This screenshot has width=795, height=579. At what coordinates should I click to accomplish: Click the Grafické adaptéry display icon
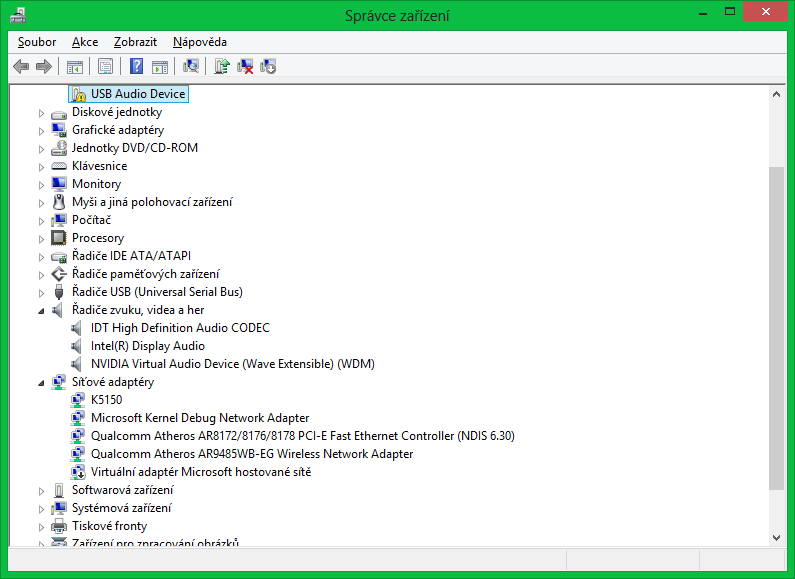[x=59, y=130]
